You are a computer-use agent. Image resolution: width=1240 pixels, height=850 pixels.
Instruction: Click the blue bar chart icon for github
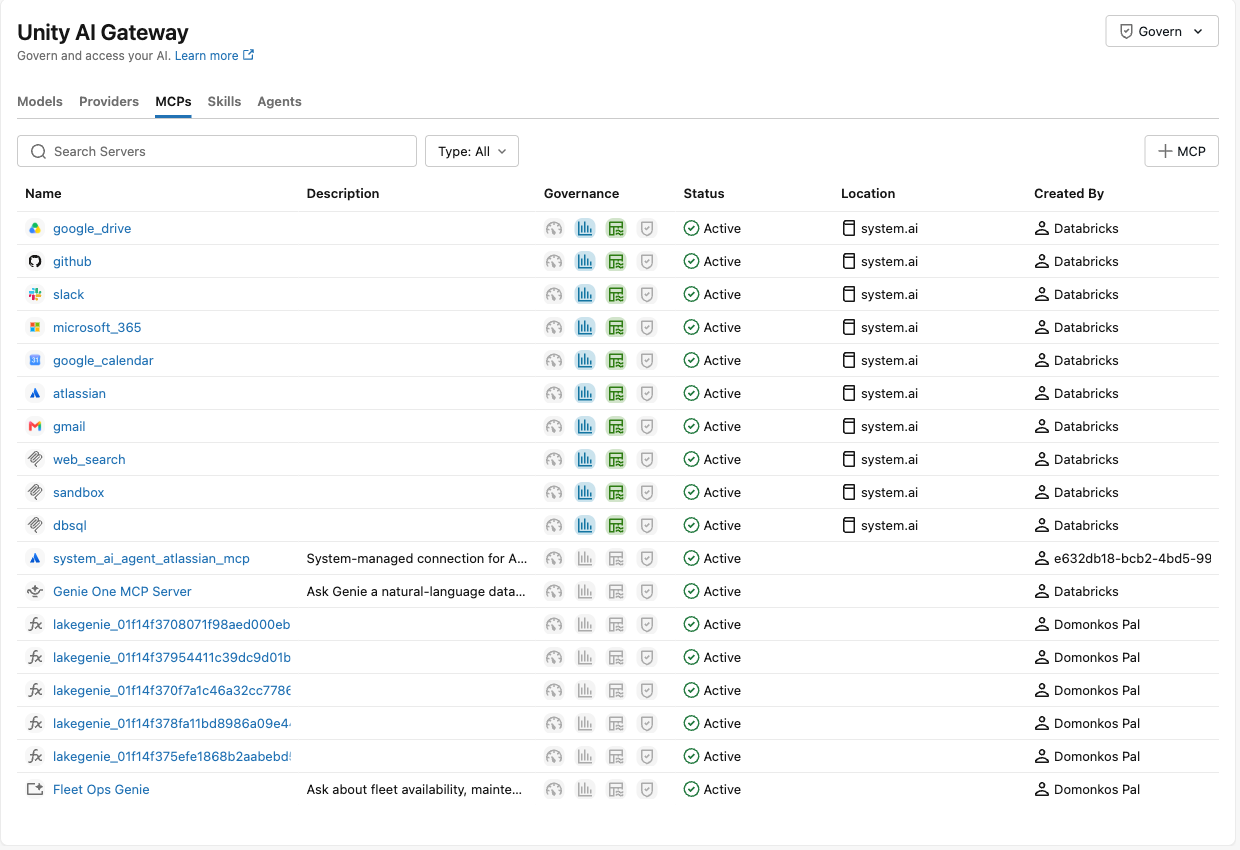click(x=585, y=261)
